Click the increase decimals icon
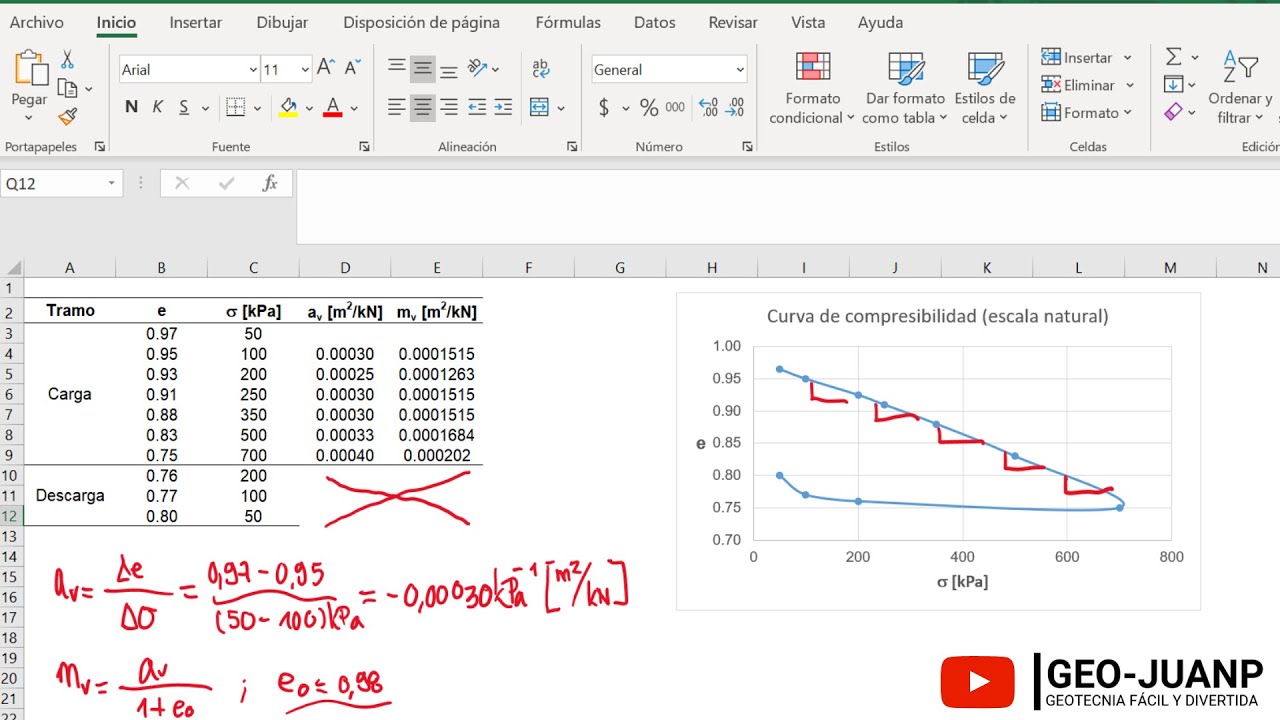Image resolution: width=1280 pixels, height=720 pixels. (x=709, y=107)
